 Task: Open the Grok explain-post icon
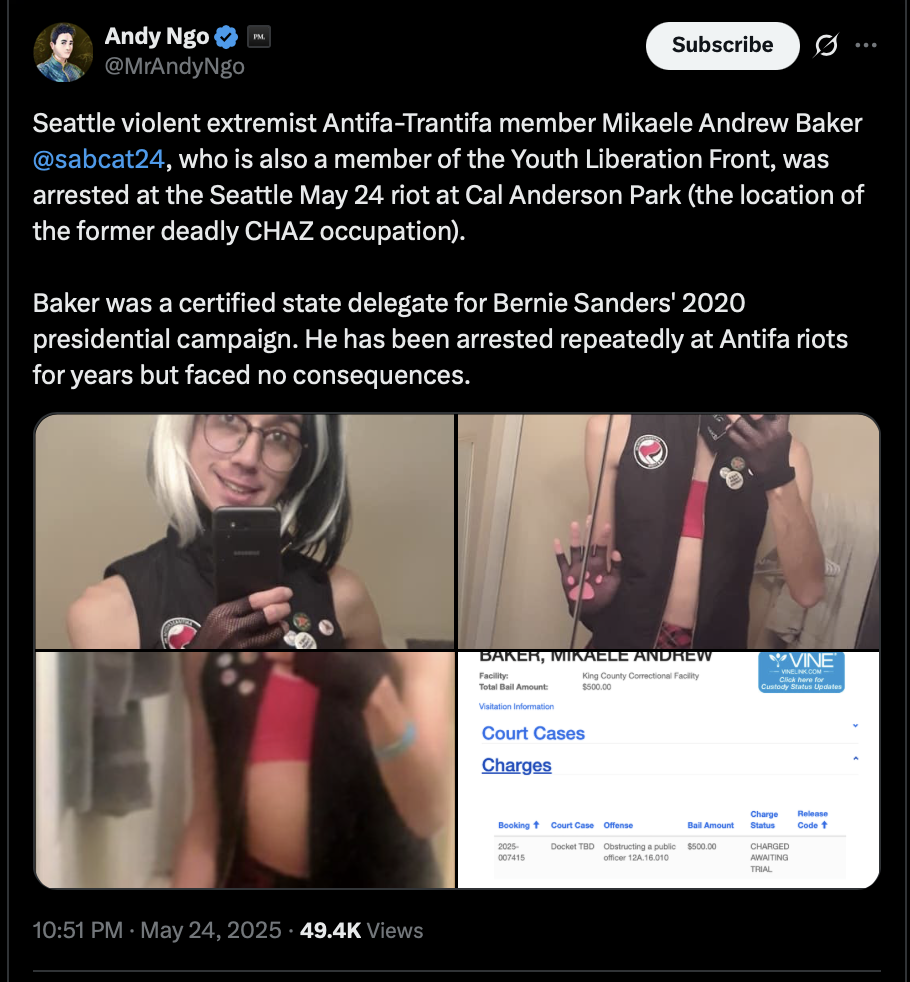(x=826, y=45)
